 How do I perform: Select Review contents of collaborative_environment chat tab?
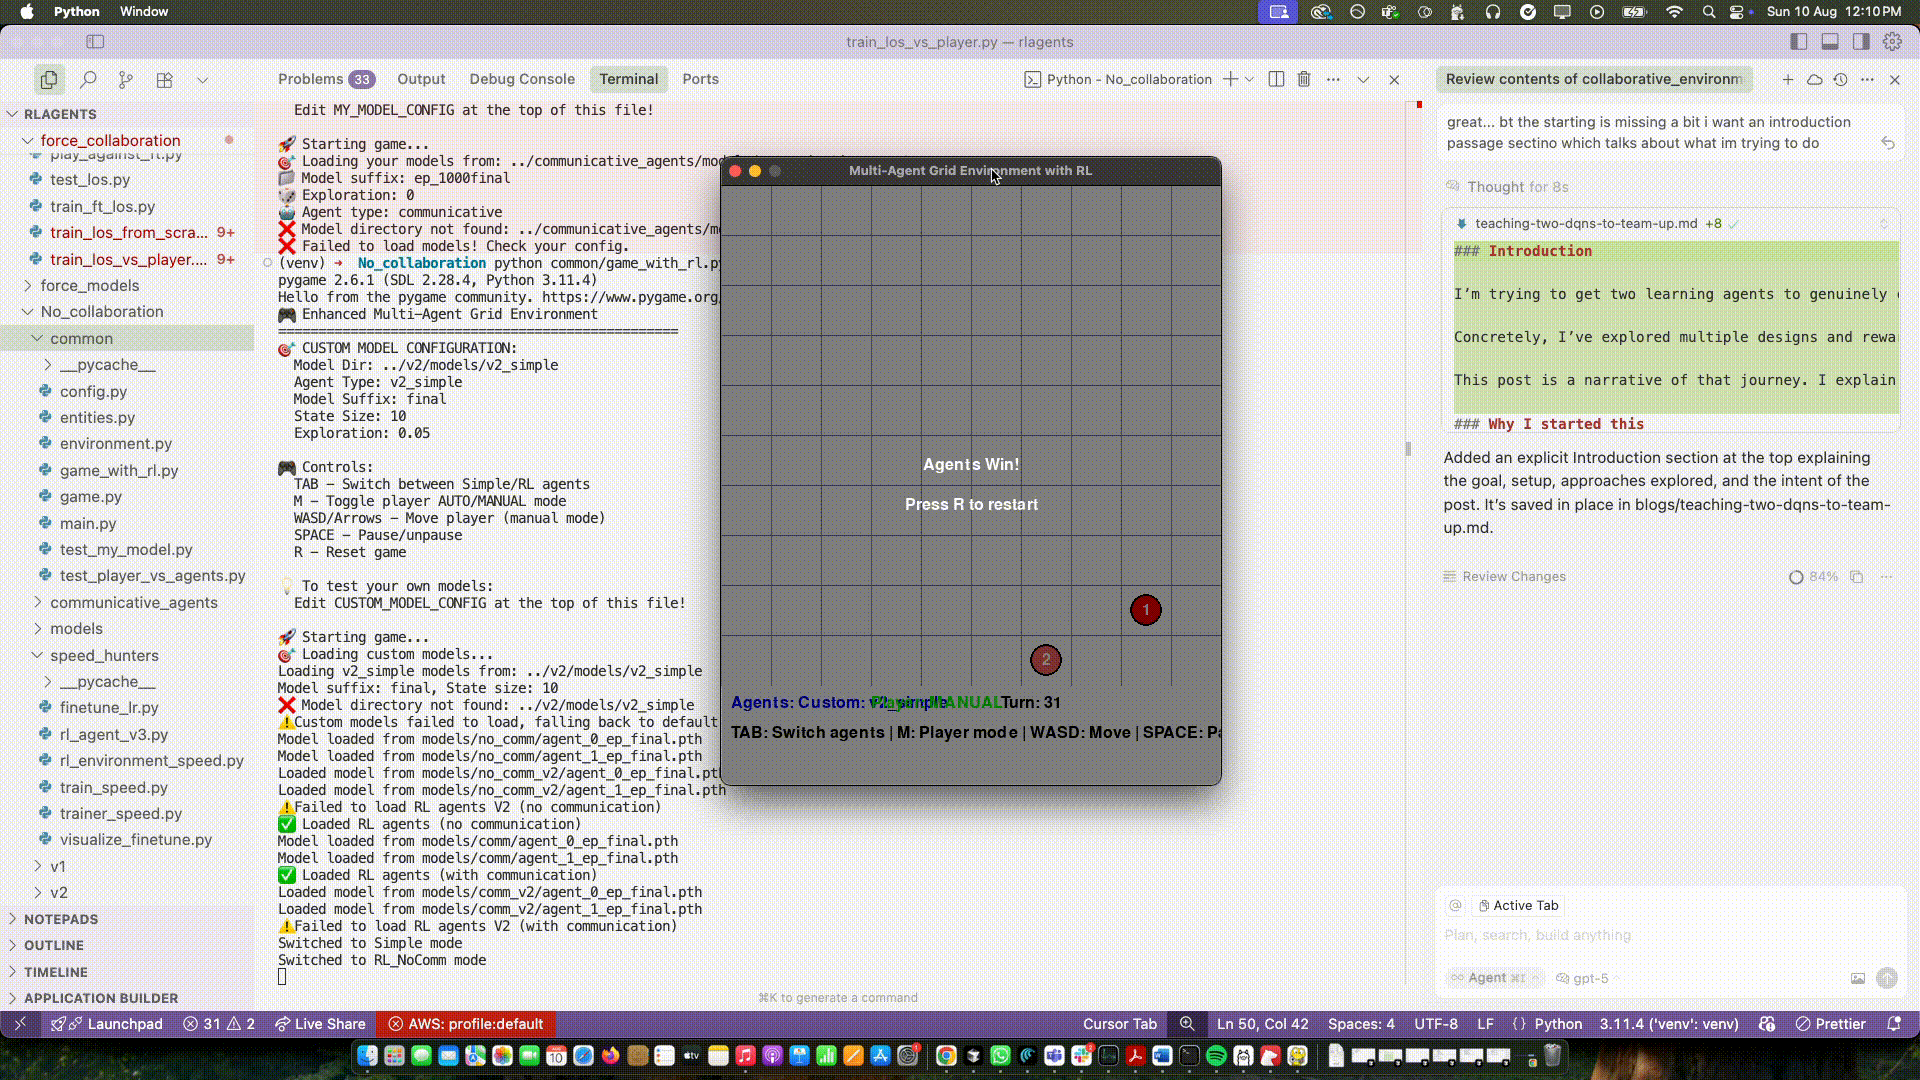[1593, 79]
